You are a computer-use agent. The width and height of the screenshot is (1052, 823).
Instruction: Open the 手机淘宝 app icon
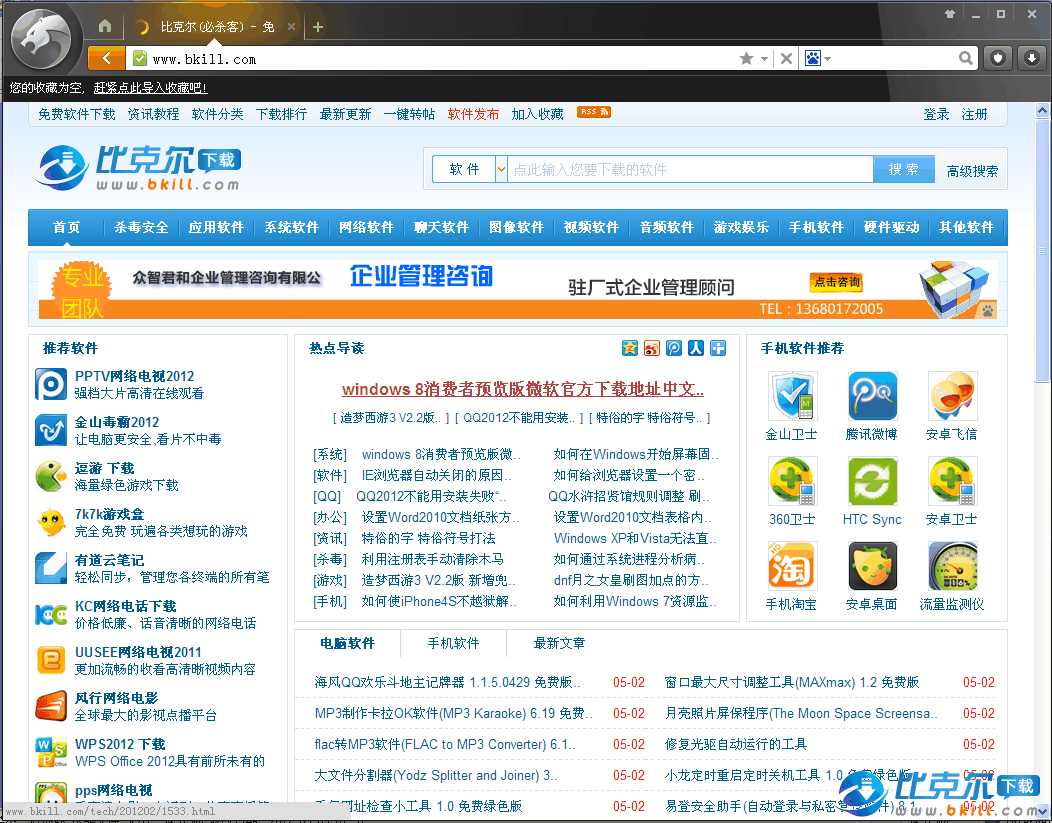tap(792, 567)
